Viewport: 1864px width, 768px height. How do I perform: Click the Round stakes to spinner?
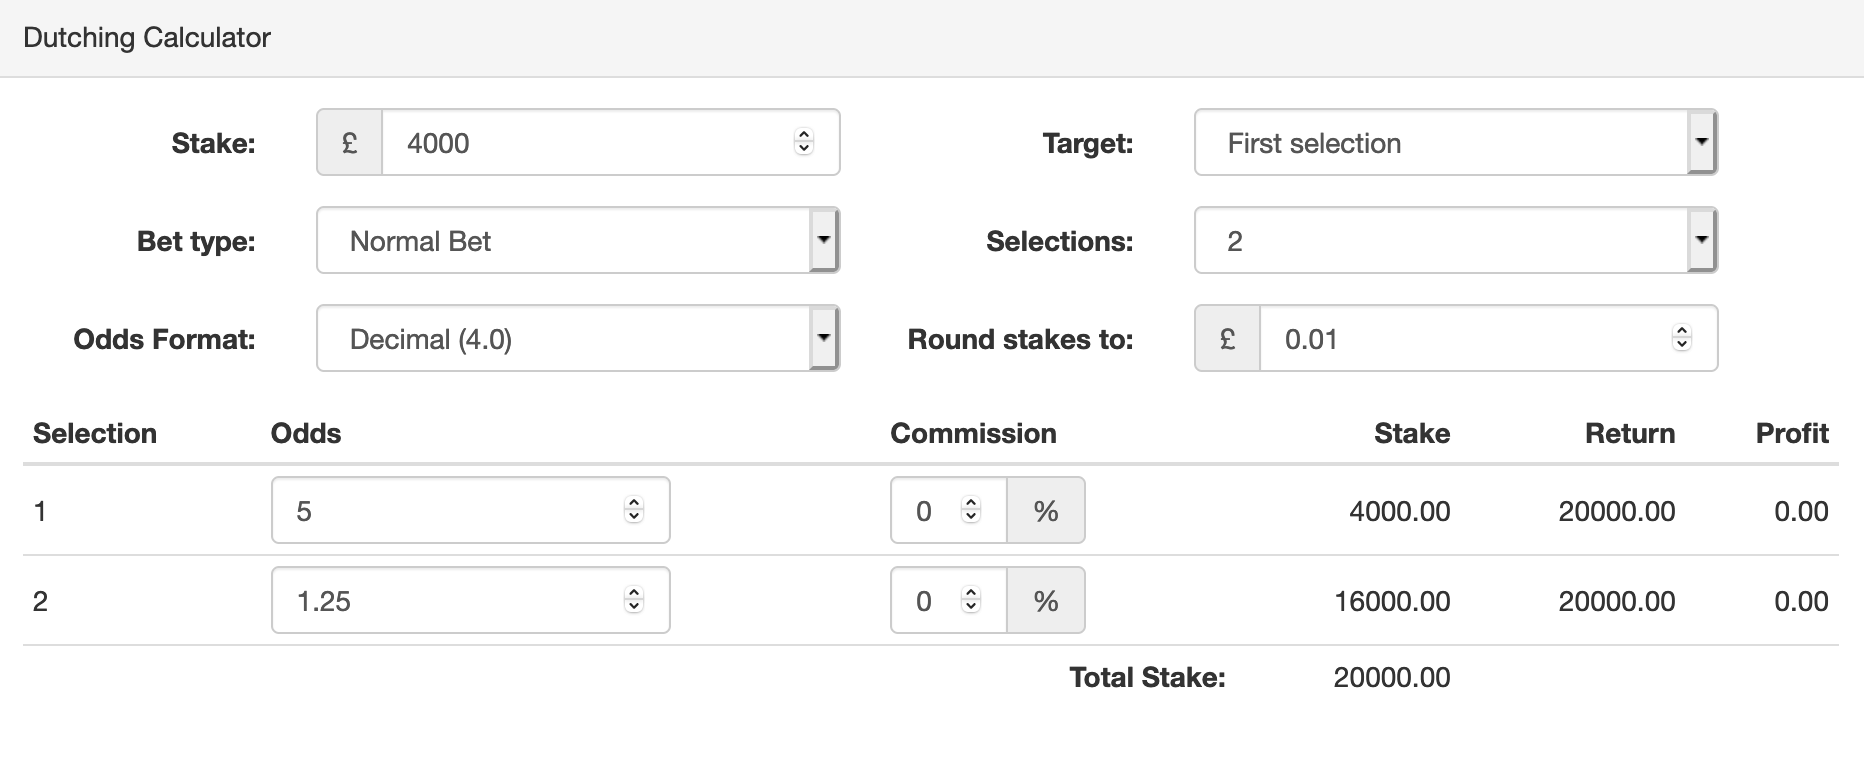(1681, 338)
